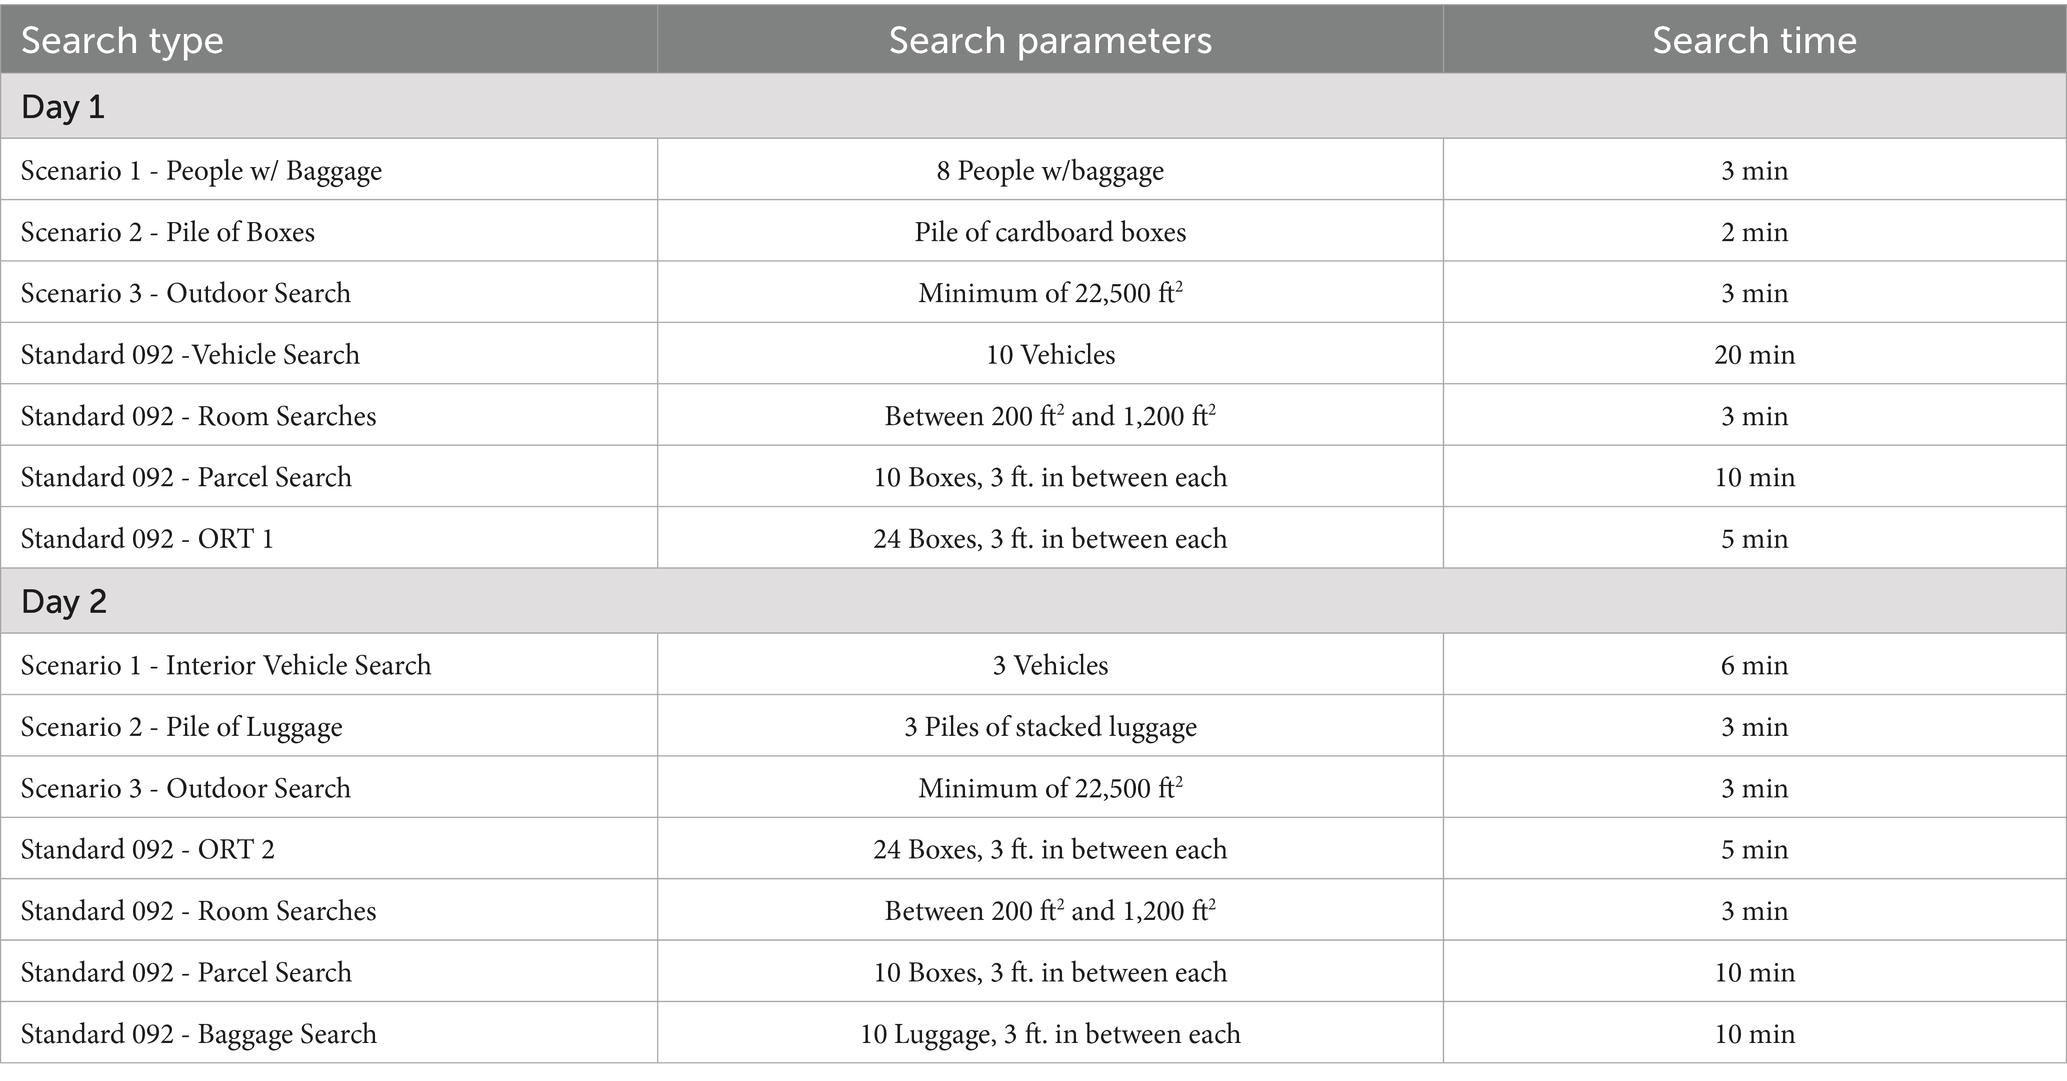Select the Standard 092 - ORT 1 cell

(x=147, y=539)
